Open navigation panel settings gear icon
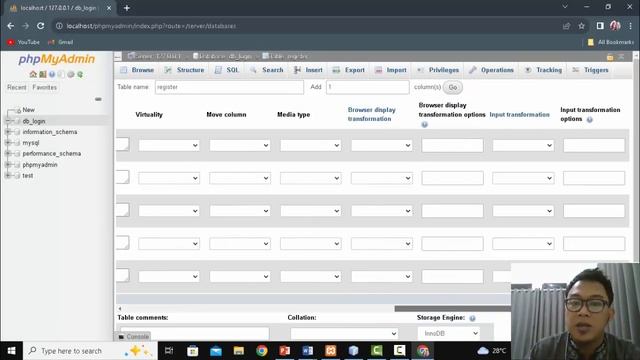The width and height of the screenshot is (640, 360). coord(71,74)
